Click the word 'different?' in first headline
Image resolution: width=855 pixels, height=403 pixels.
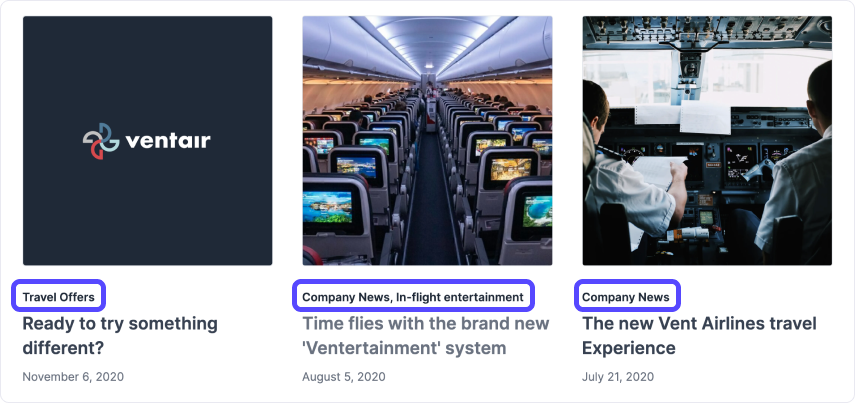click(x=63, y=348)
